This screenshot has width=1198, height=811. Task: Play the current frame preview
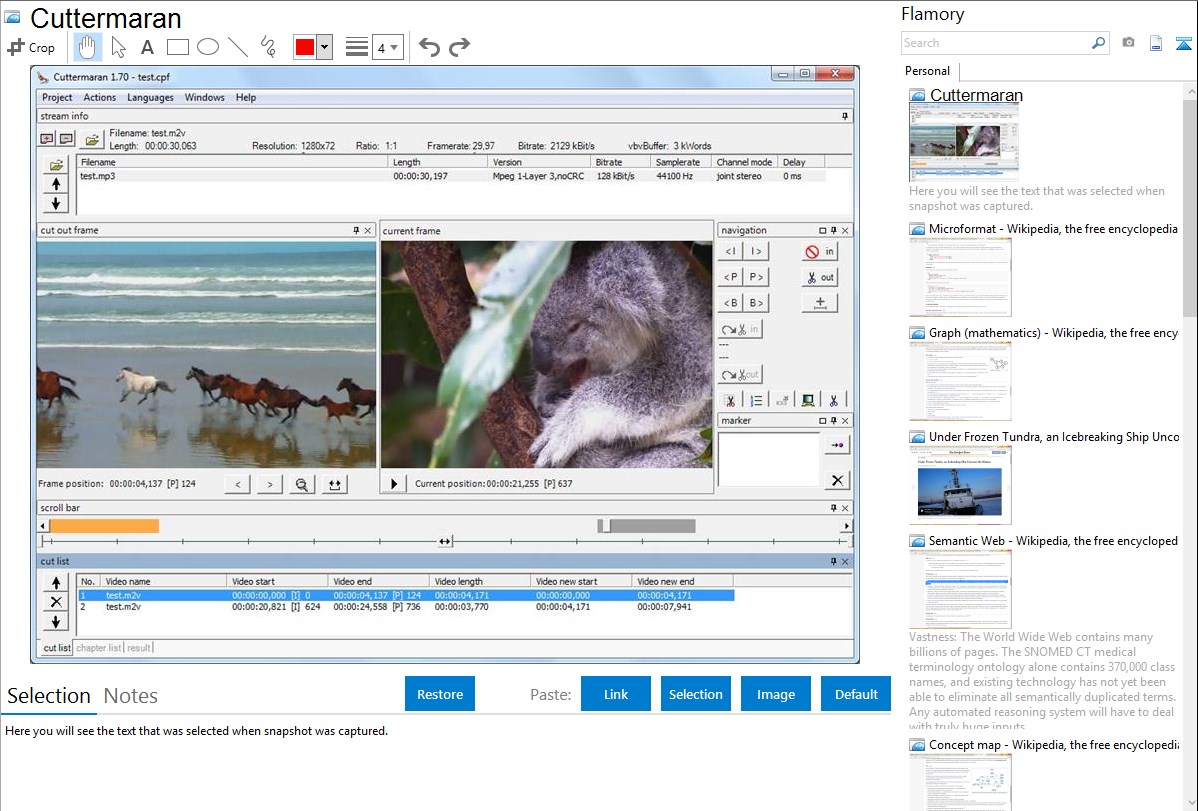pyautogui.click(x=393, y=483)
